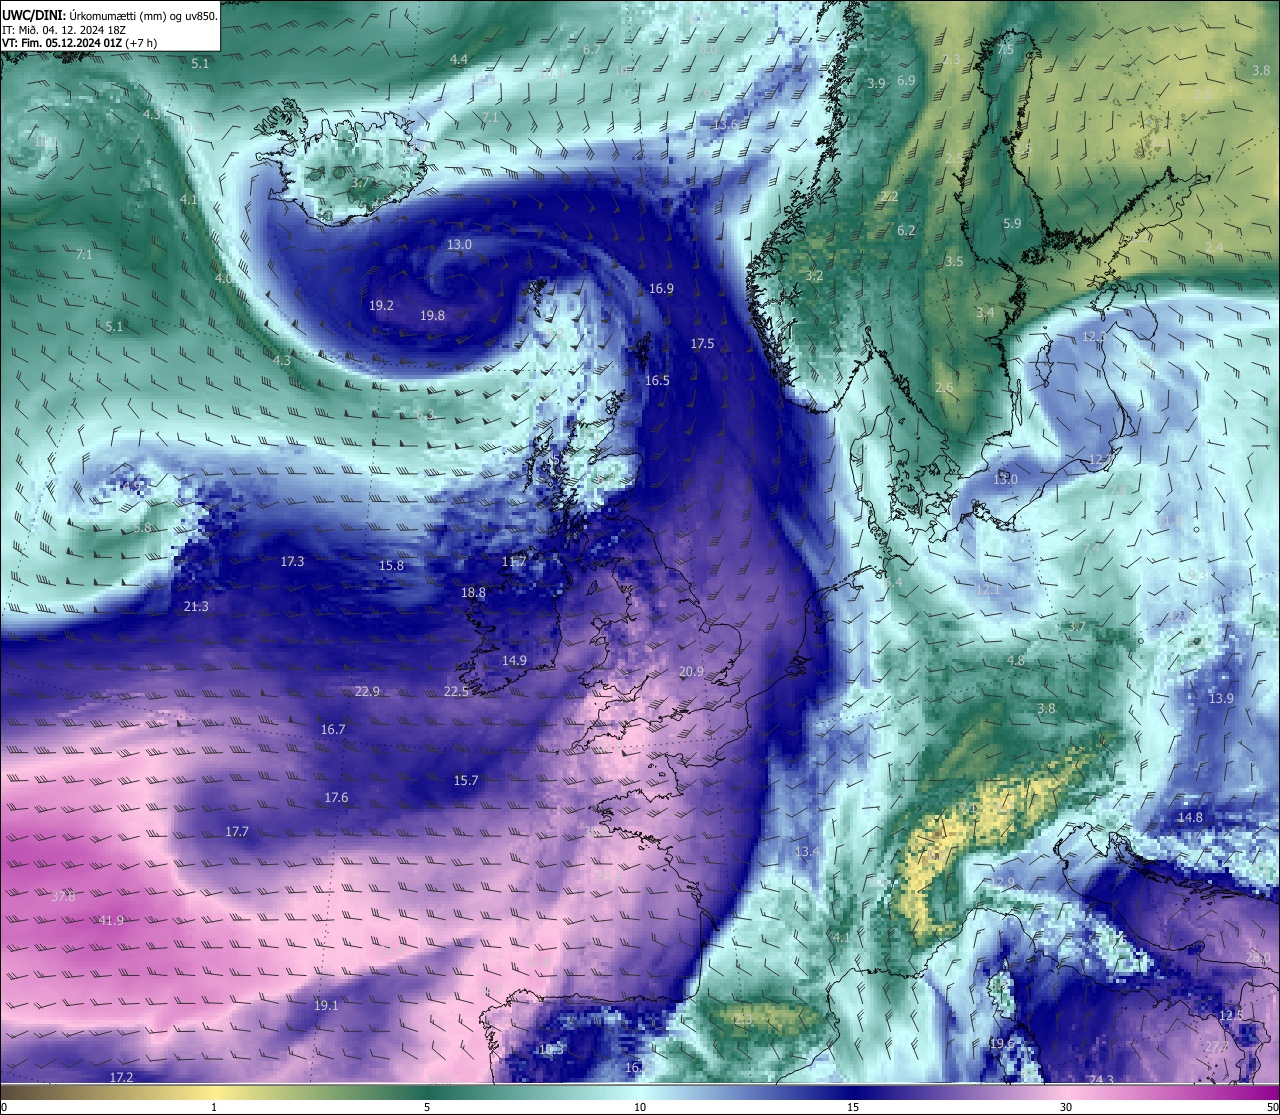Select the 1 tick on the color scale
The width and height of the screenshot is (1280, 1115).
(x=214, y=1107)
